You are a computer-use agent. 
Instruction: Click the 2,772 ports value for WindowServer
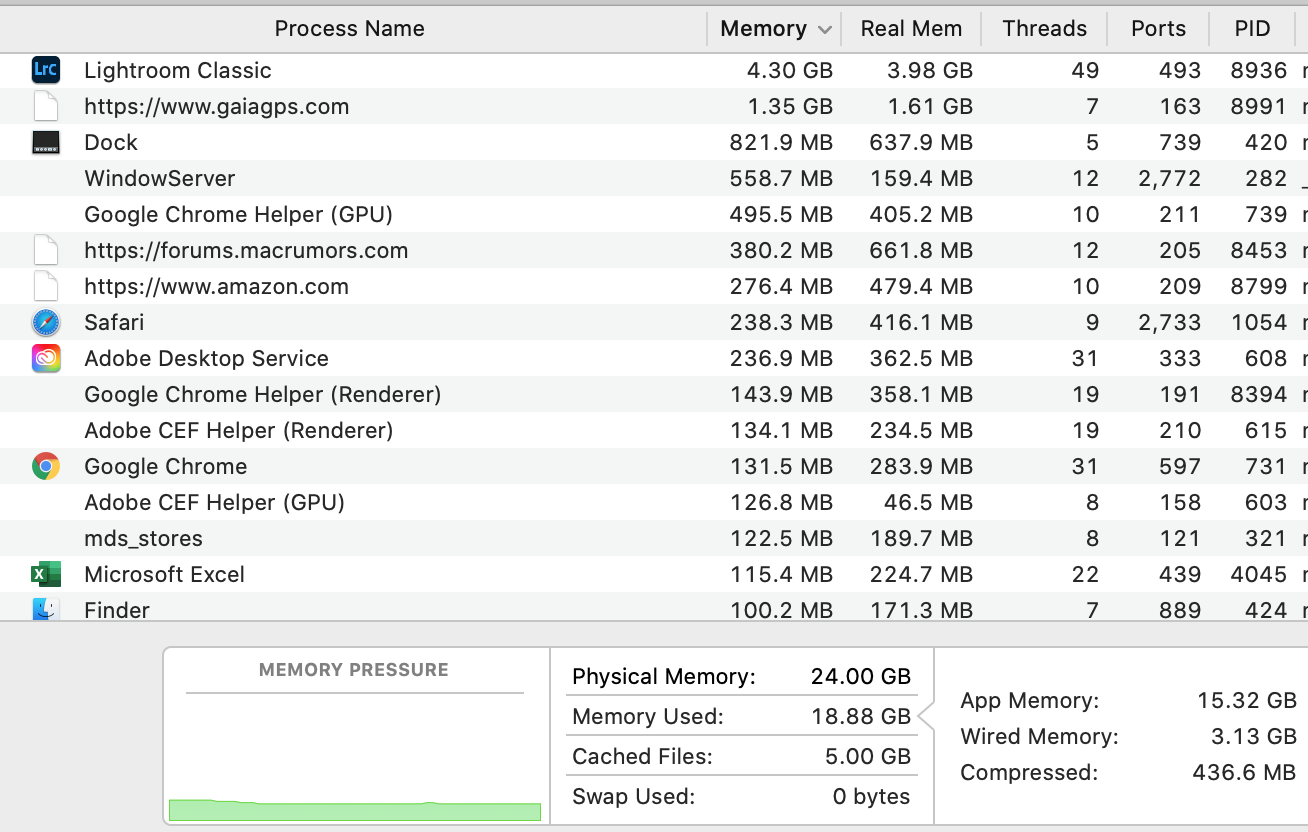pos(1170,178)
